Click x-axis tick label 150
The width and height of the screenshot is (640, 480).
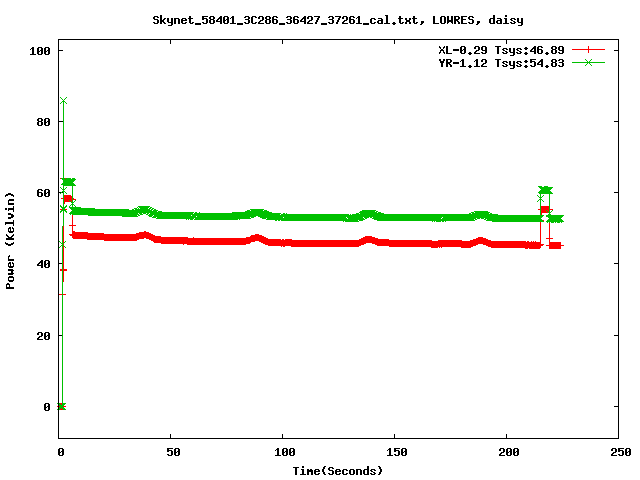397,452
